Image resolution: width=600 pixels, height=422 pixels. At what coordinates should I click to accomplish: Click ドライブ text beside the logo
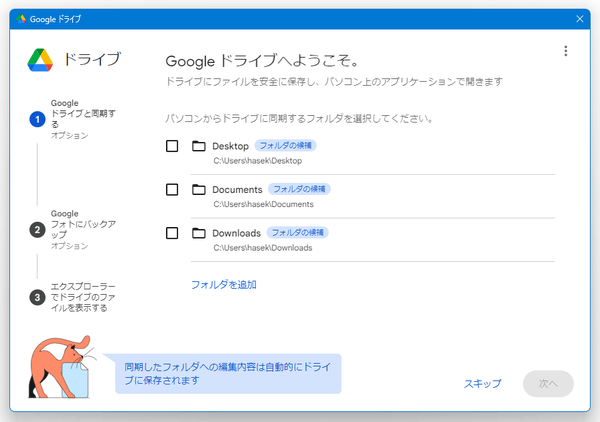click(92, 59)
